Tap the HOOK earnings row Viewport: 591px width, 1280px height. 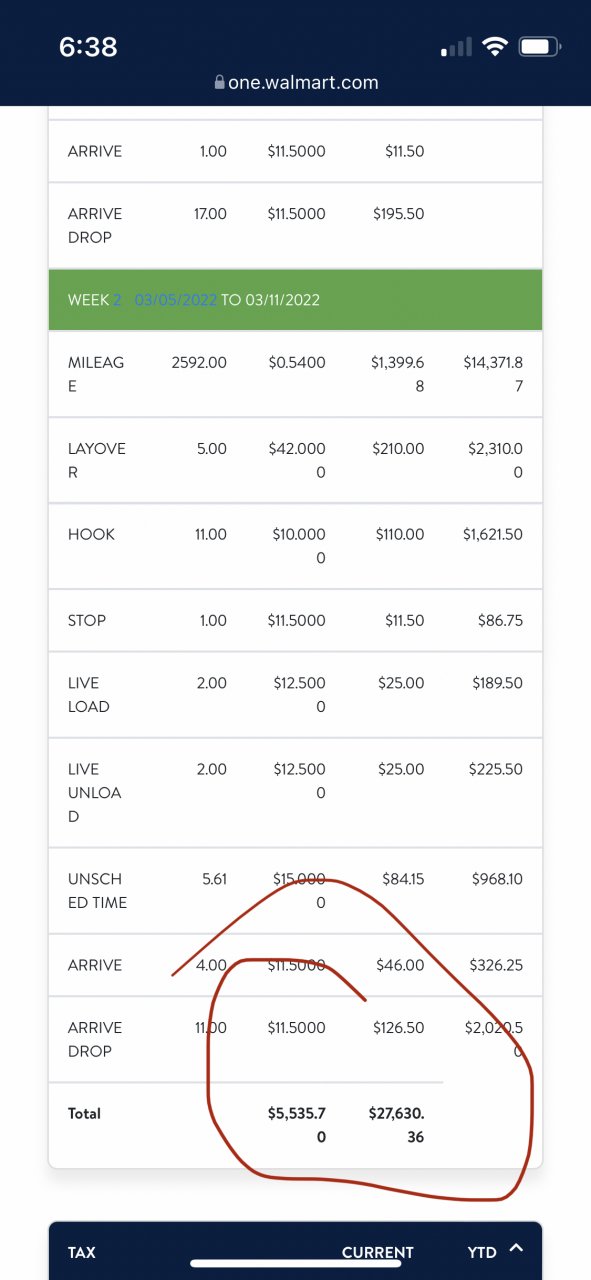(295, 546)
